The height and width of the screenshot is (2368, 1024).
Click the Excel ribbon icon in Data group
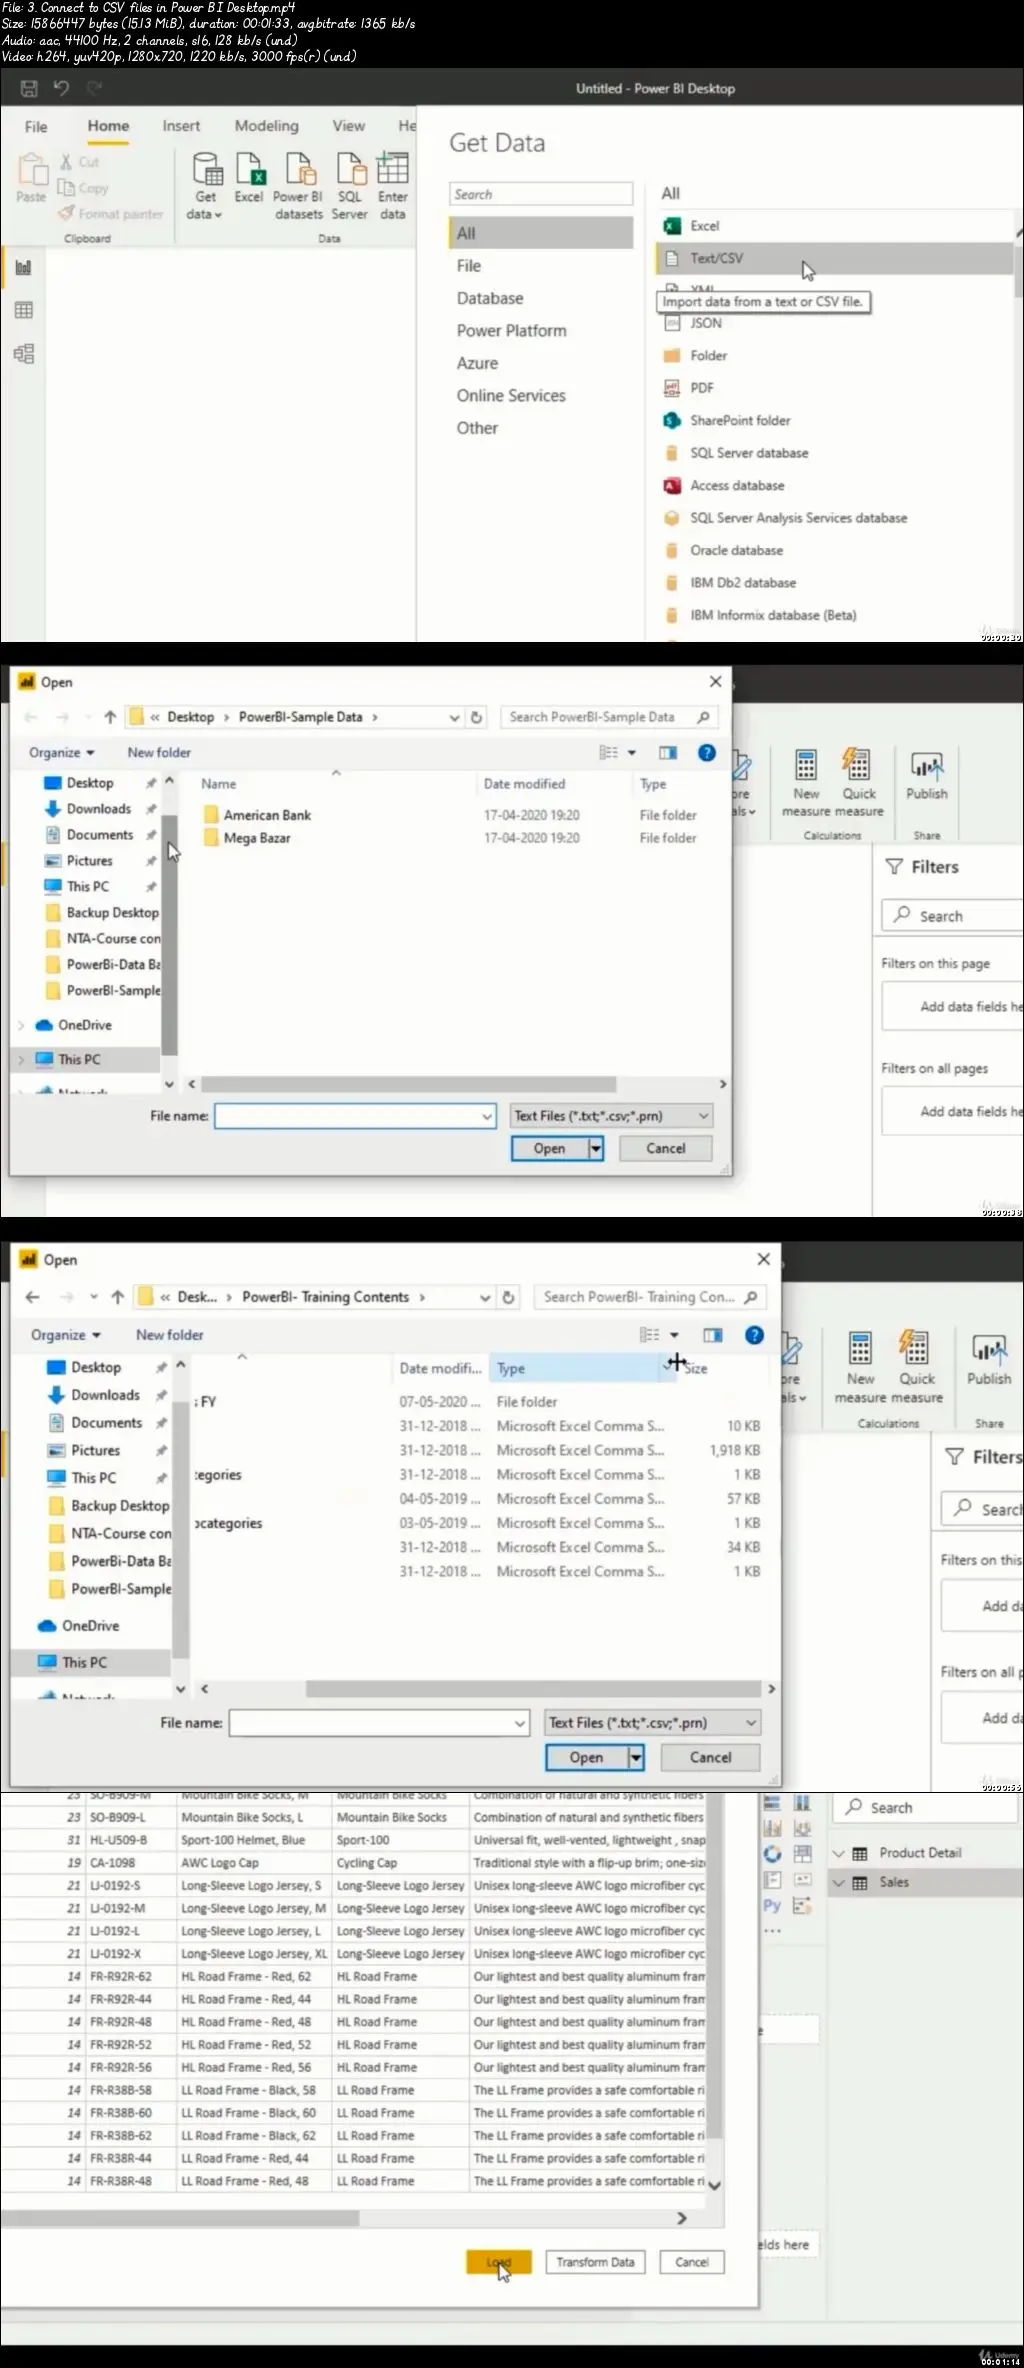(x=249, y=170)
